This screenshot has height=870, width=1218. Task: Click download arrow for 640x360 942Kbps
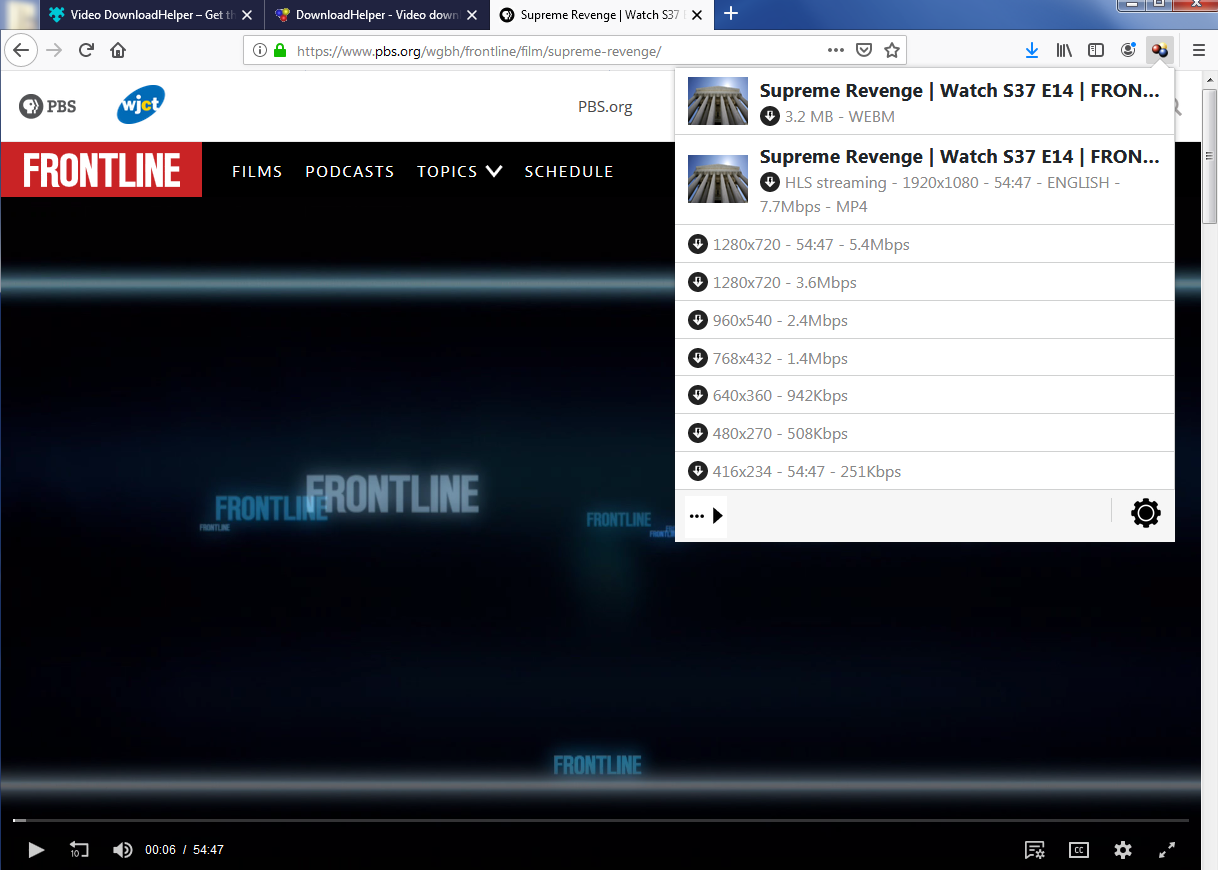tap(698, 395)
